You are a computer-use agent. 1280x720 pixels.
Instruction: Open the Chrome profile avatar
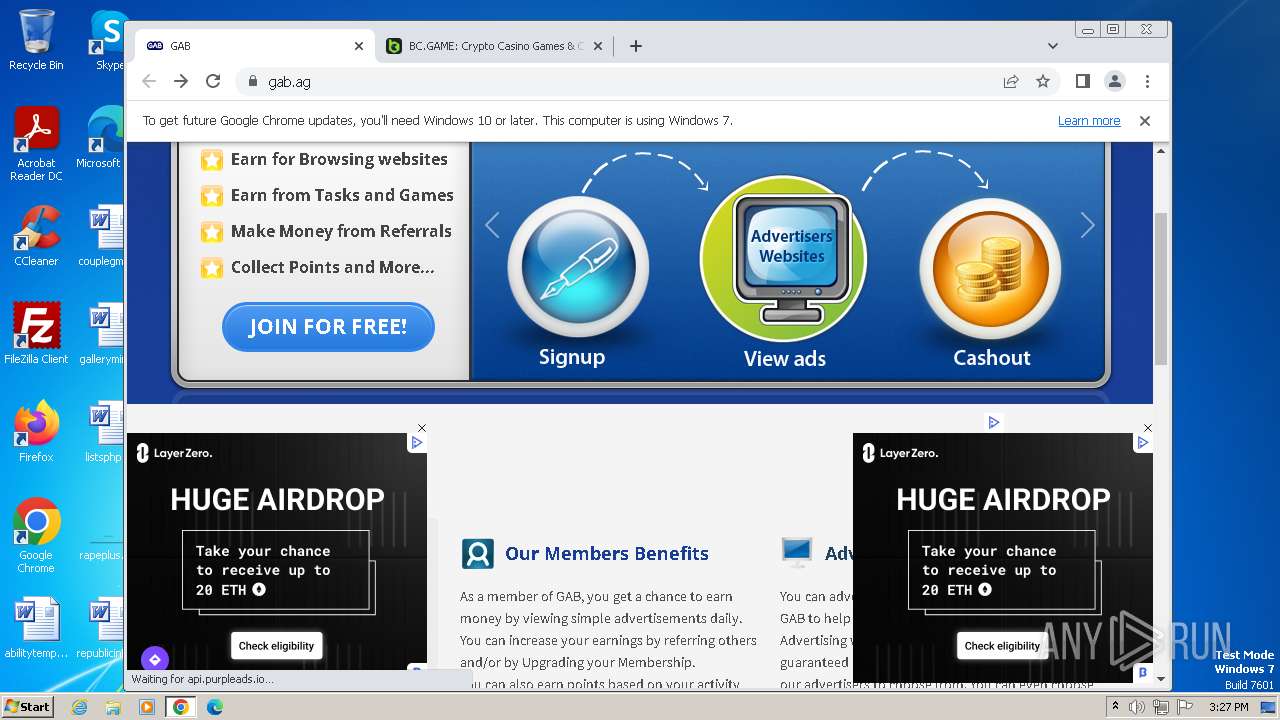(1115, 81)
